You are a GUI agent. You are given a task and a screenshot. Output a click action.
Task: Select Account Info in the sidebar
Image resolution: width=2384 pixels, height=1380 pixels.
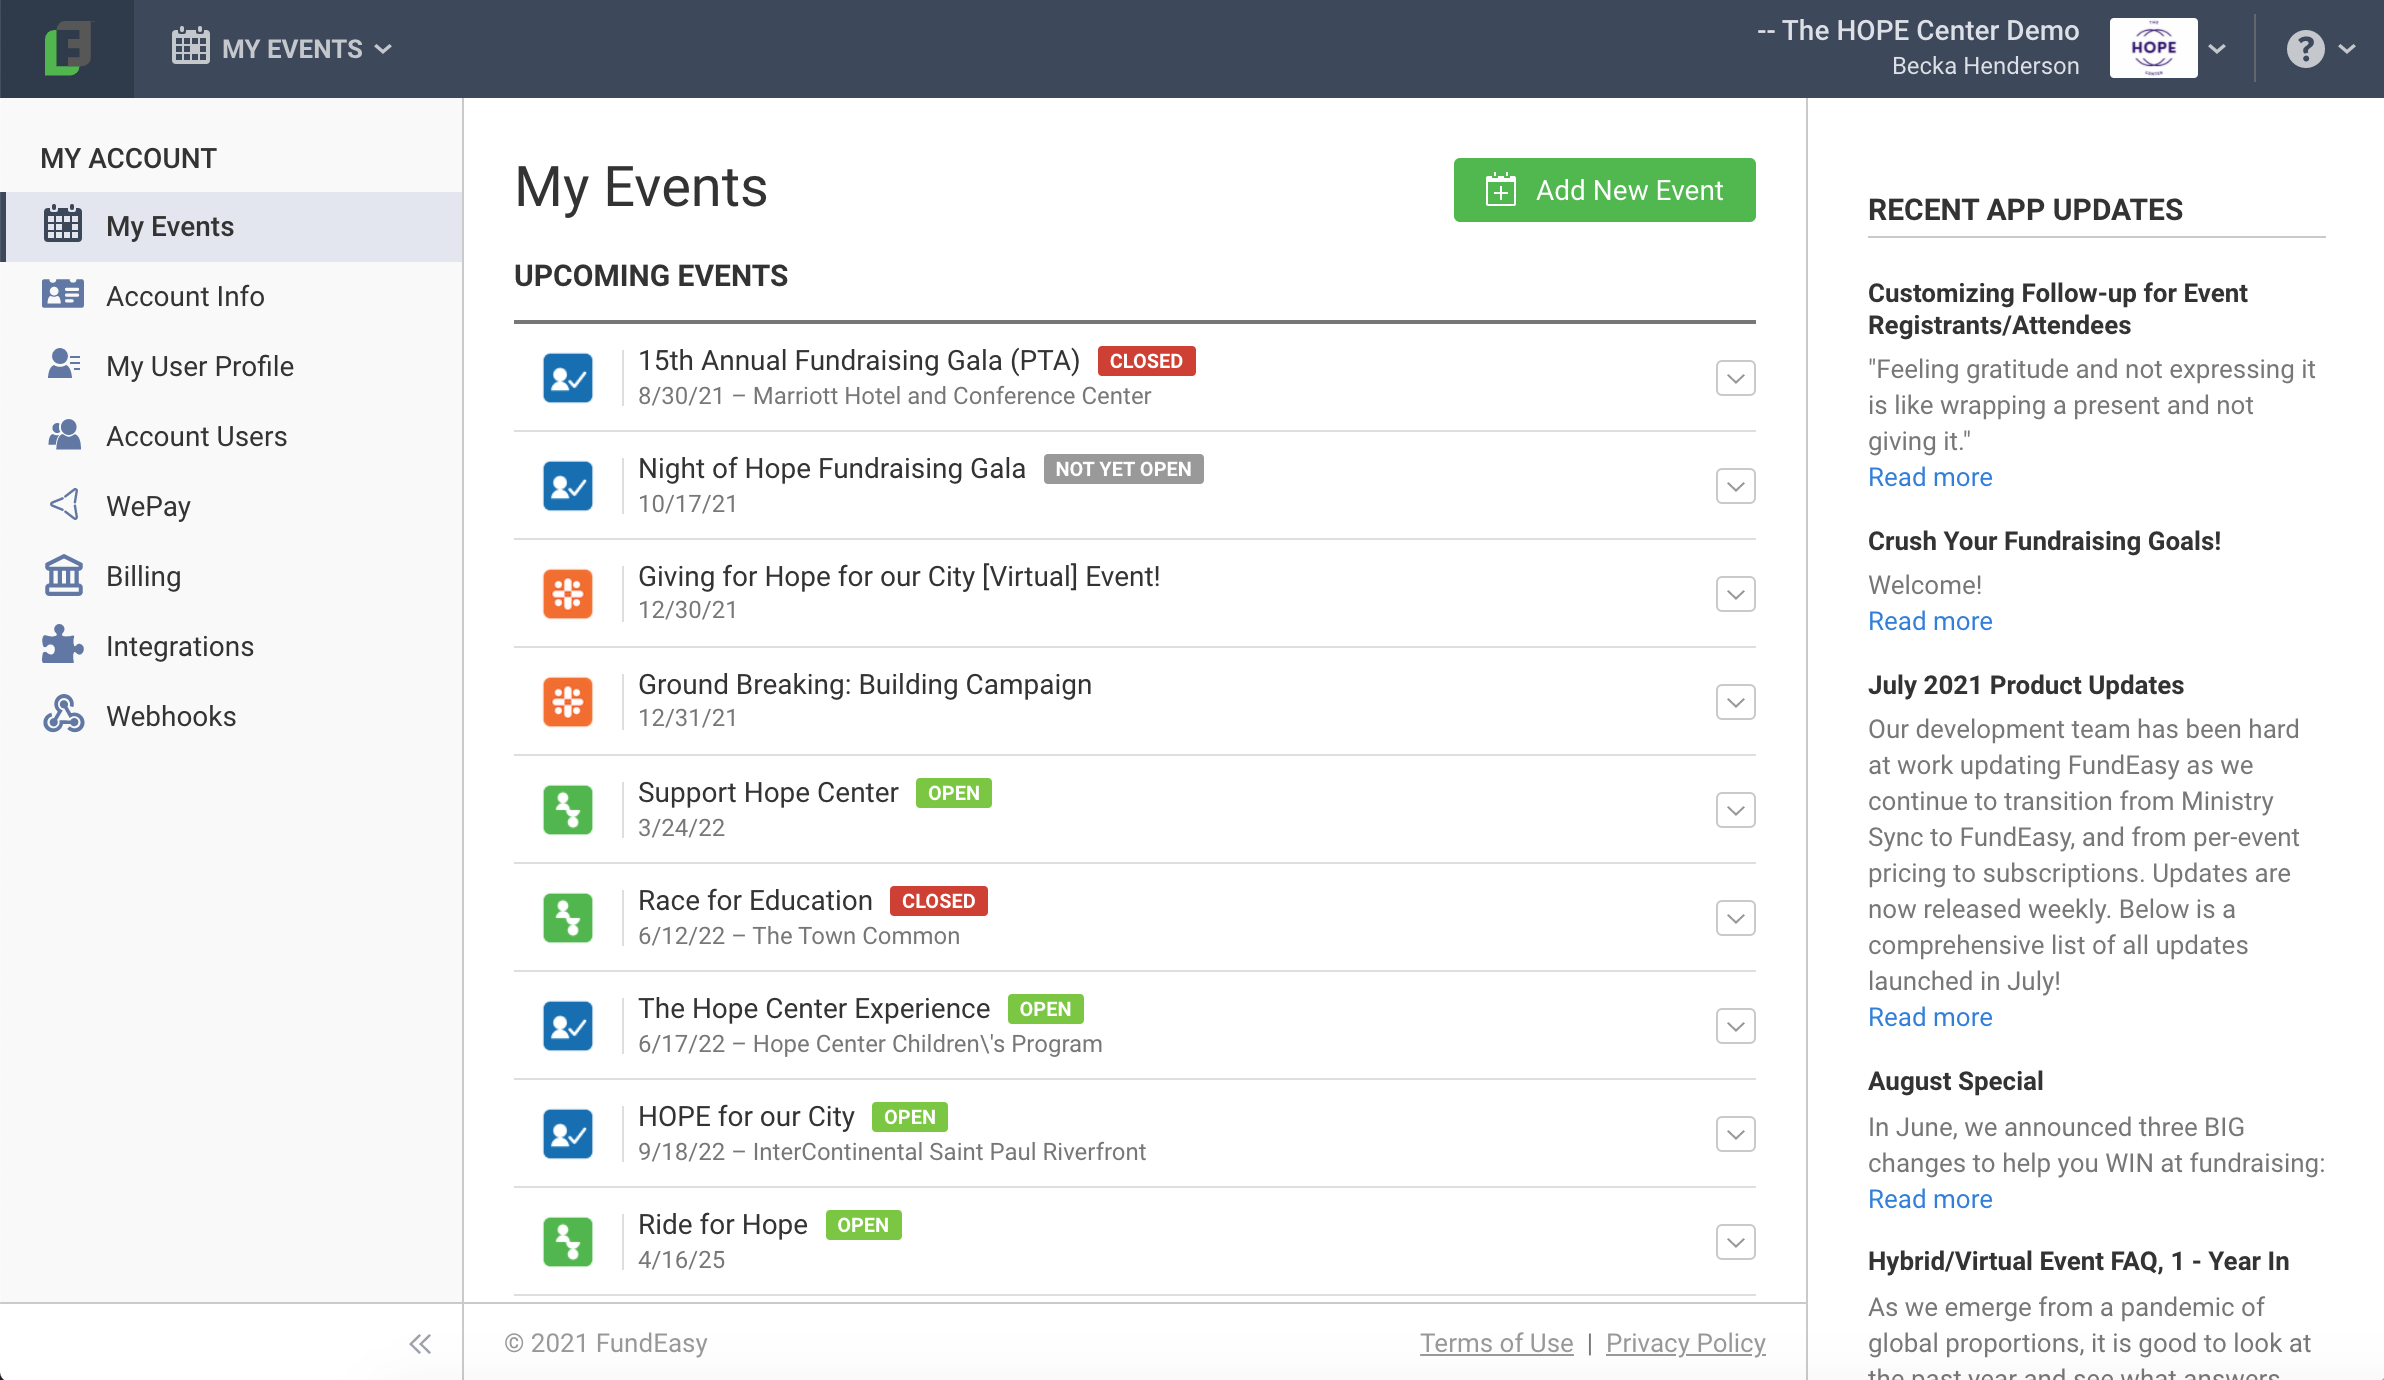coord(185,296)
